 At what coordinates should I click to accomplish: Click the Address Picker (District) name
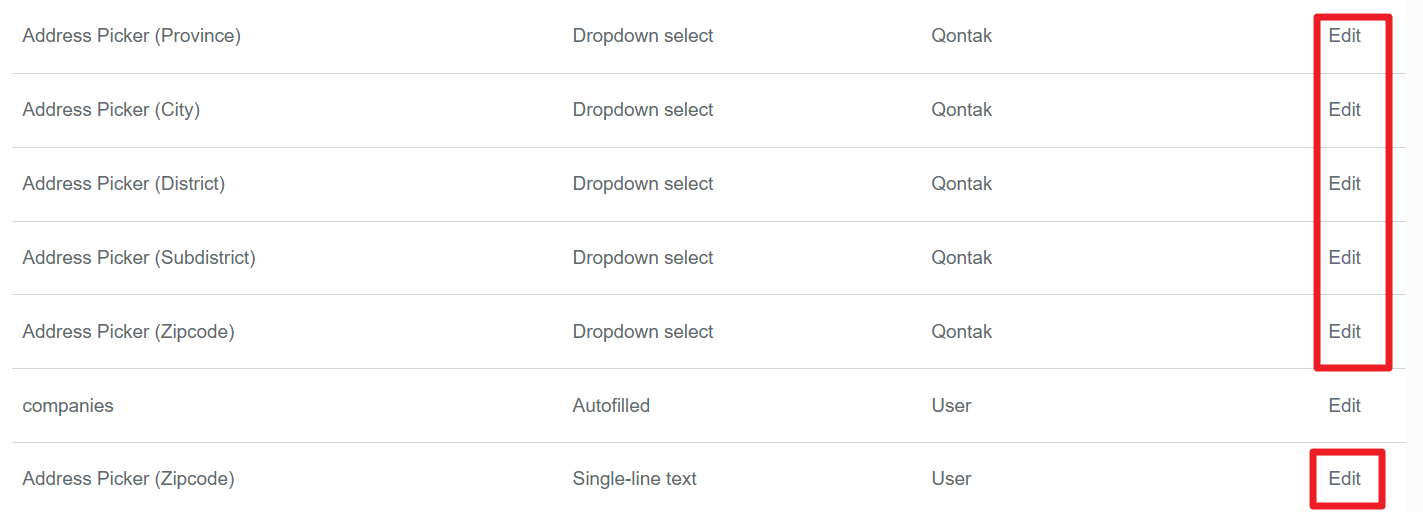tap(123, 184)
